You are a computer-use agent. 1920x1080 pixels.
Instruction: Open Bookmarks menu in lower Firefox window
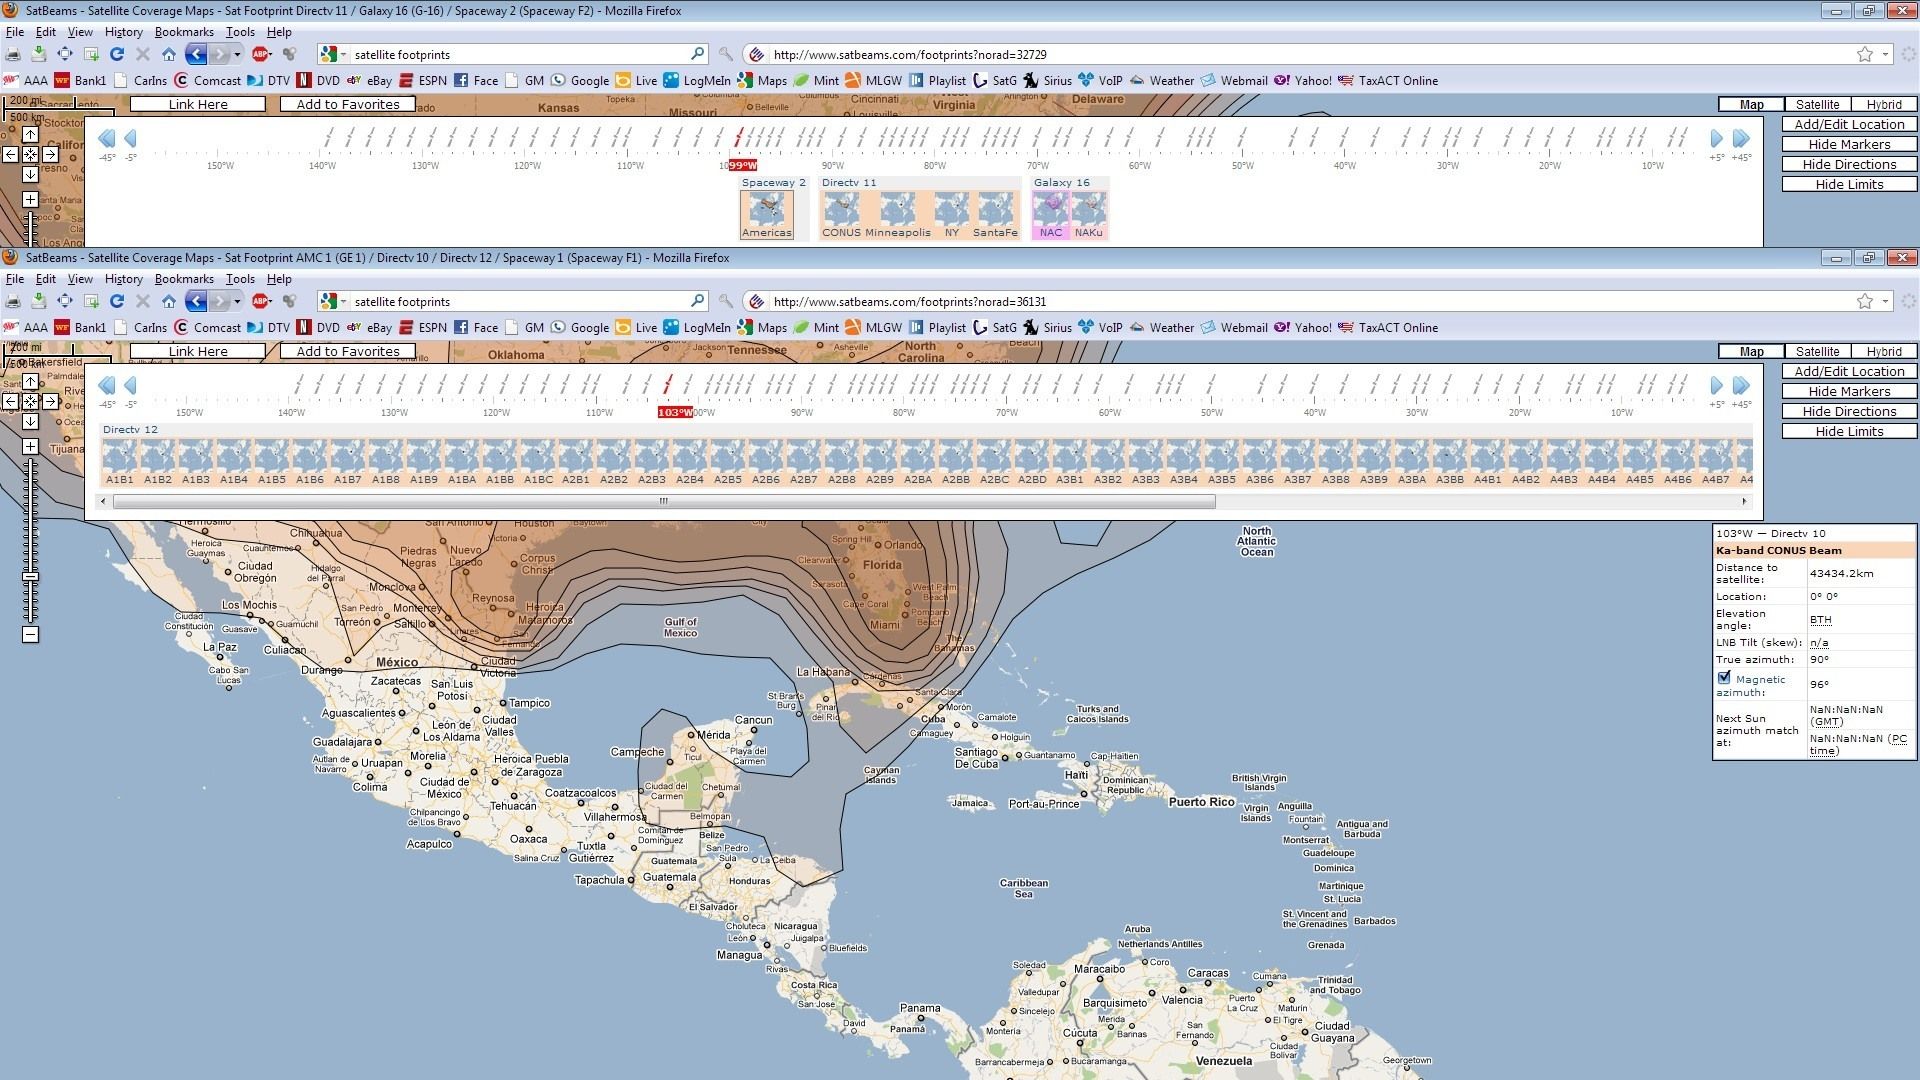tap(184, 279)
